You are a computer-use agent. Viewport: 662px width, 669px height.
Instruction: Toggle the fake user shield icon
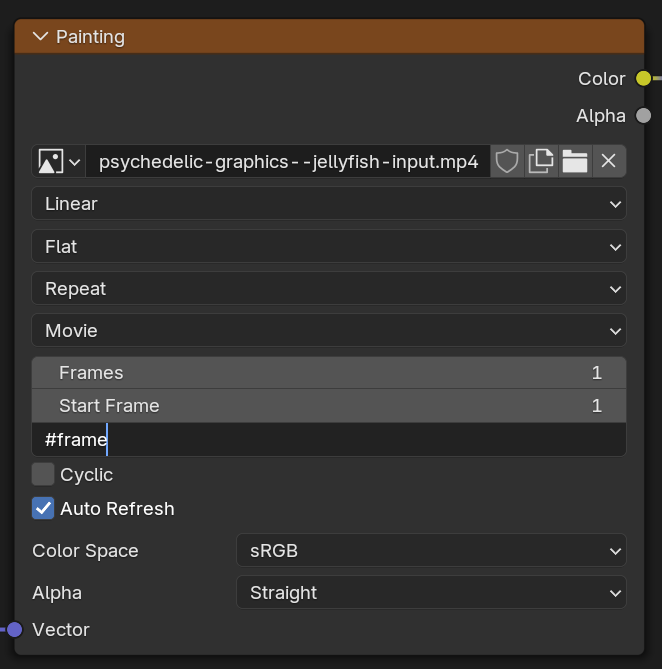(507, 161)
